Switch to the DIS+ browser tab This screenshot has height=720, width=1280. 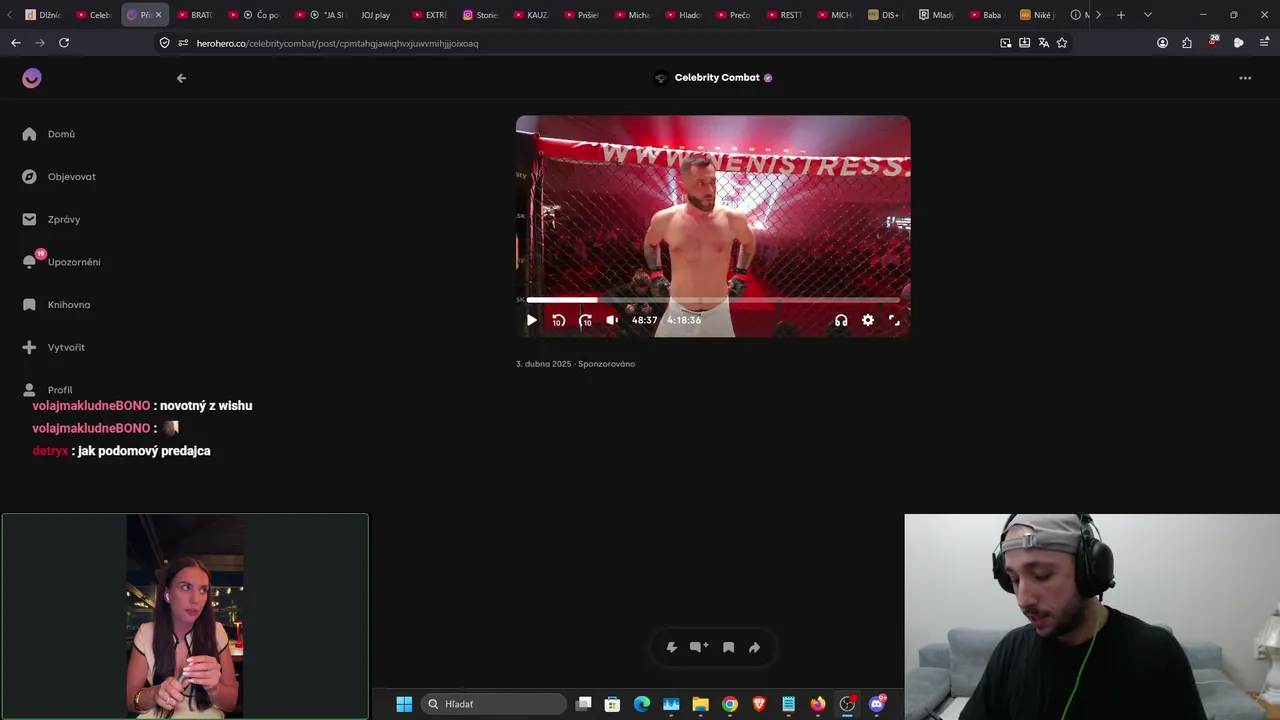click(884, 15)
